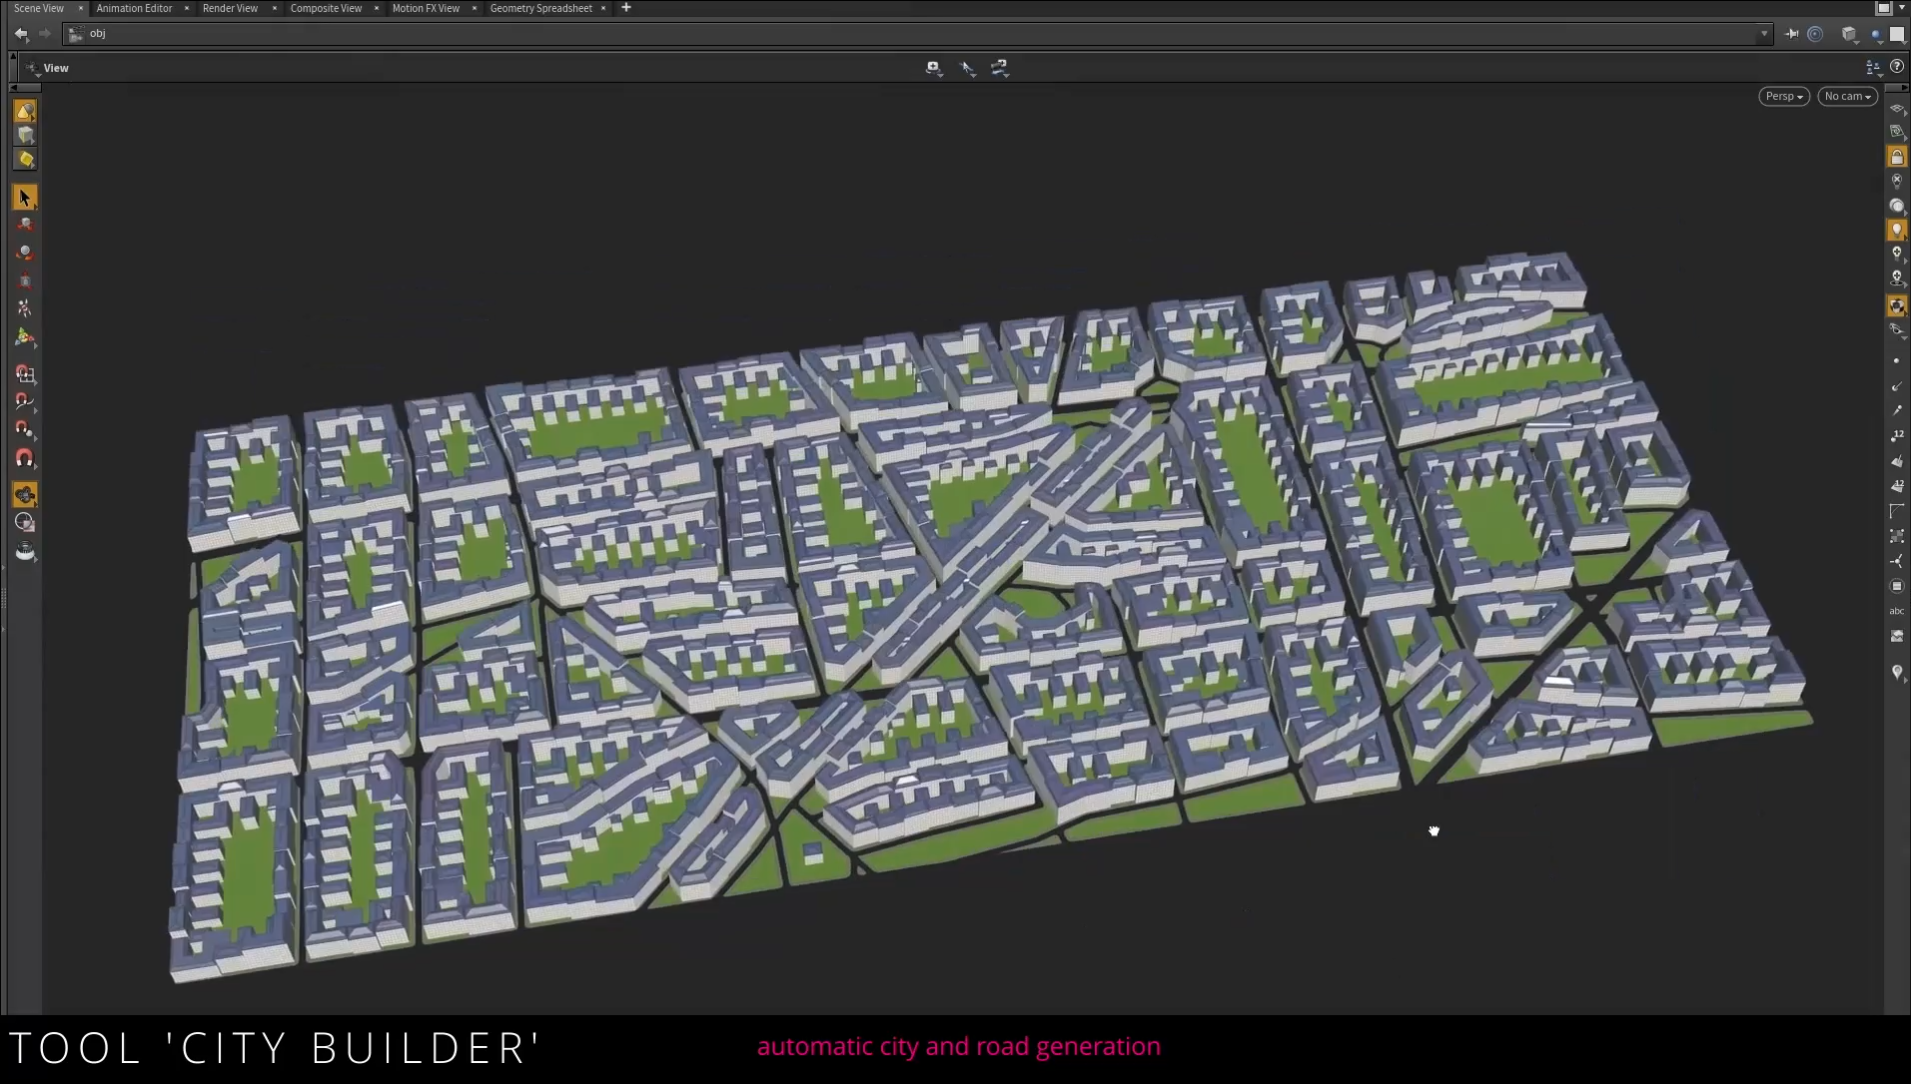This screenshot has height=1084, width=1911.
Task: Click the blue circular link pane icon
Action: click(x=1816, y=34)
